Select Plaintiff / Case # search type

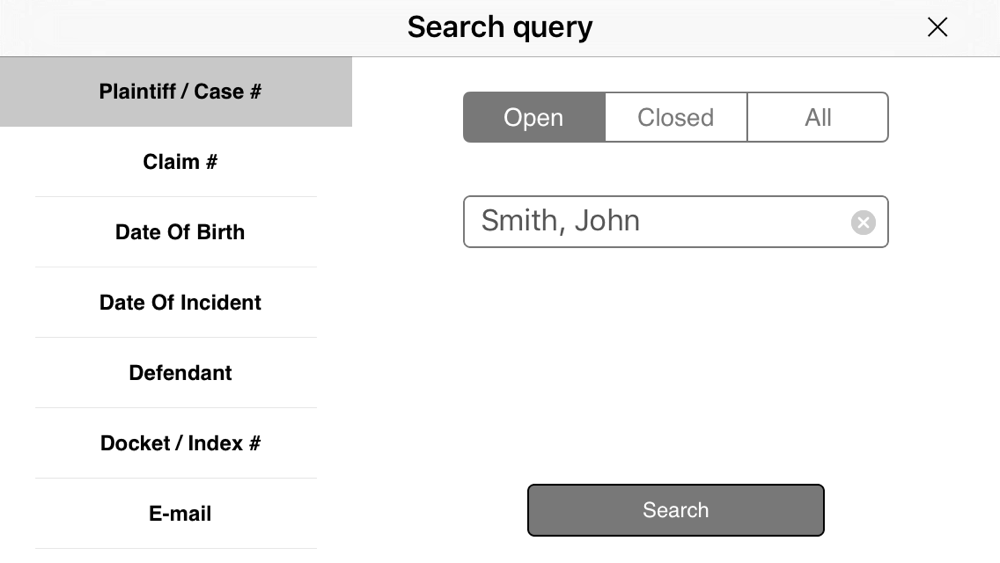176,92
